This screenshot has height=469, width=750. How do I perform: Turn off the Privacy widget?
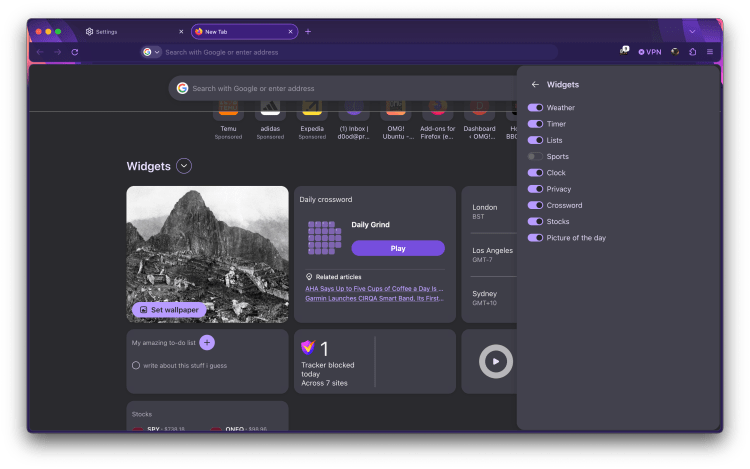[x=535, y=189]
